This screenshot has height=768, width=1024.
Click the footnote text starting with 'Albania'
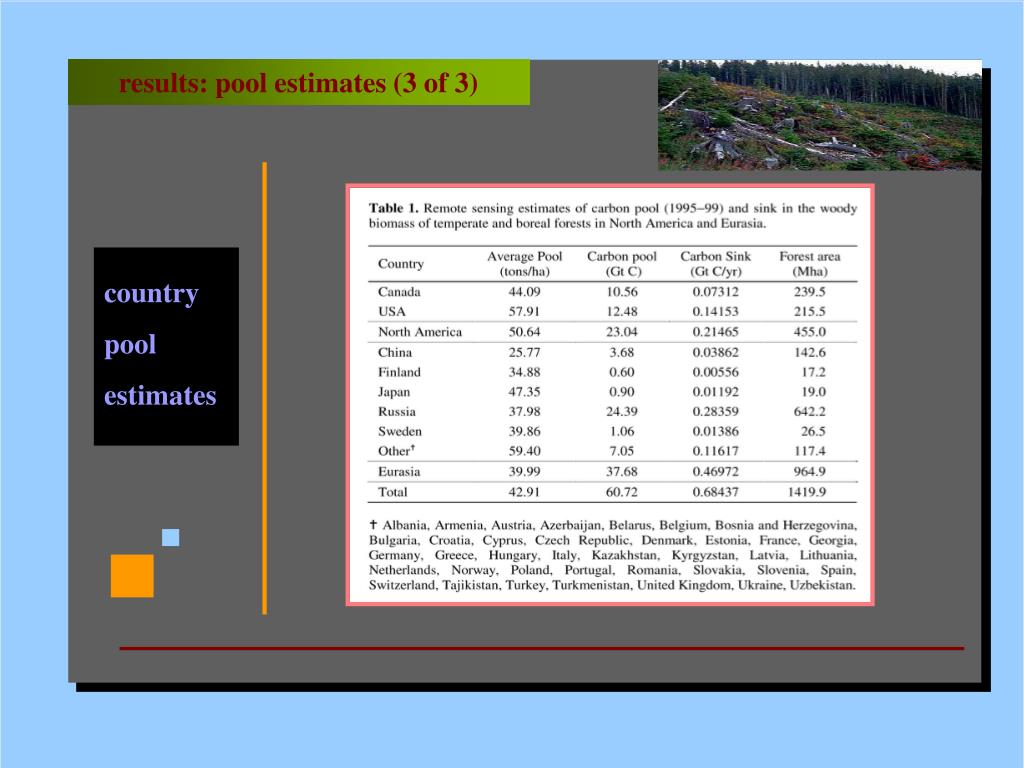(x=612, y=555)
